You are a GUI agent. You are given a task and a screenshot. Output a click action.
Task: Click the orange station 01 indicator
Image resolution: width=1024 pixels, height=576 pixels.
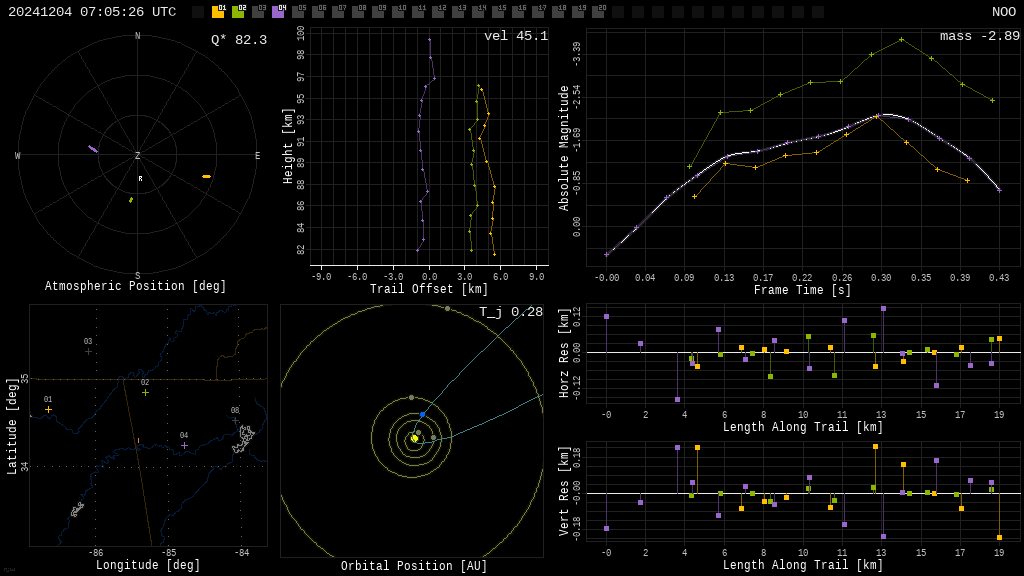coord(218,12)
